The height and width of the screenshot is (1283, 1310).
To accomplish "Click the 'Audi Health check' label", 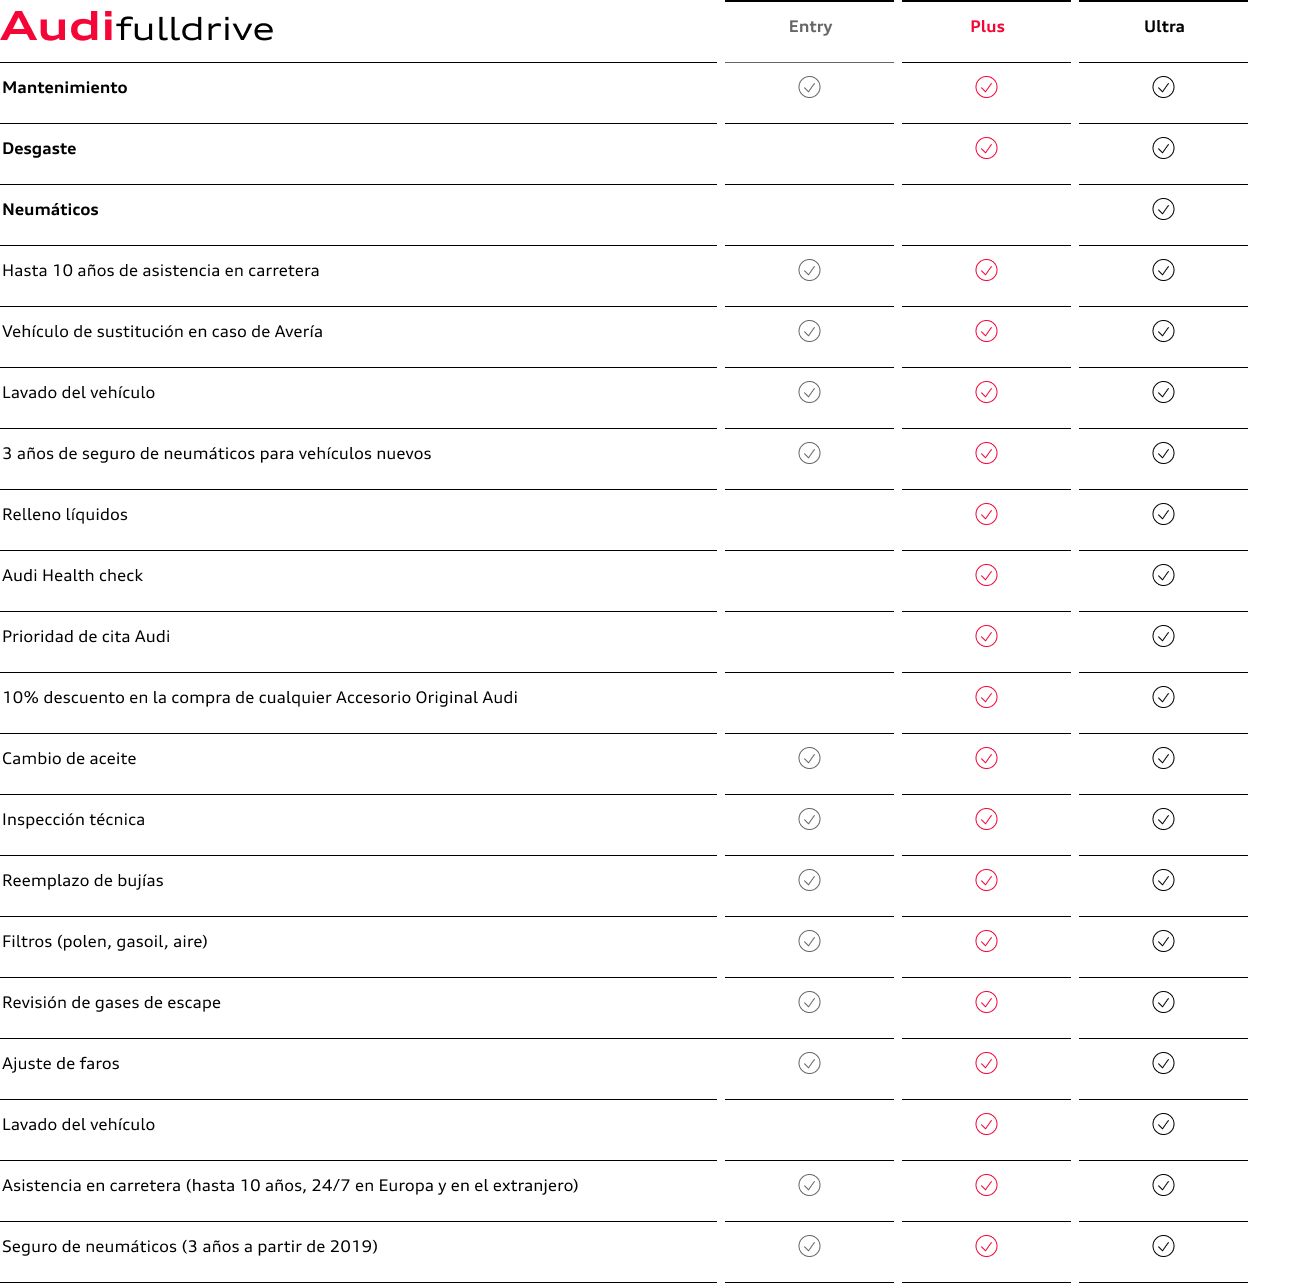I will (x=73, y=576).
